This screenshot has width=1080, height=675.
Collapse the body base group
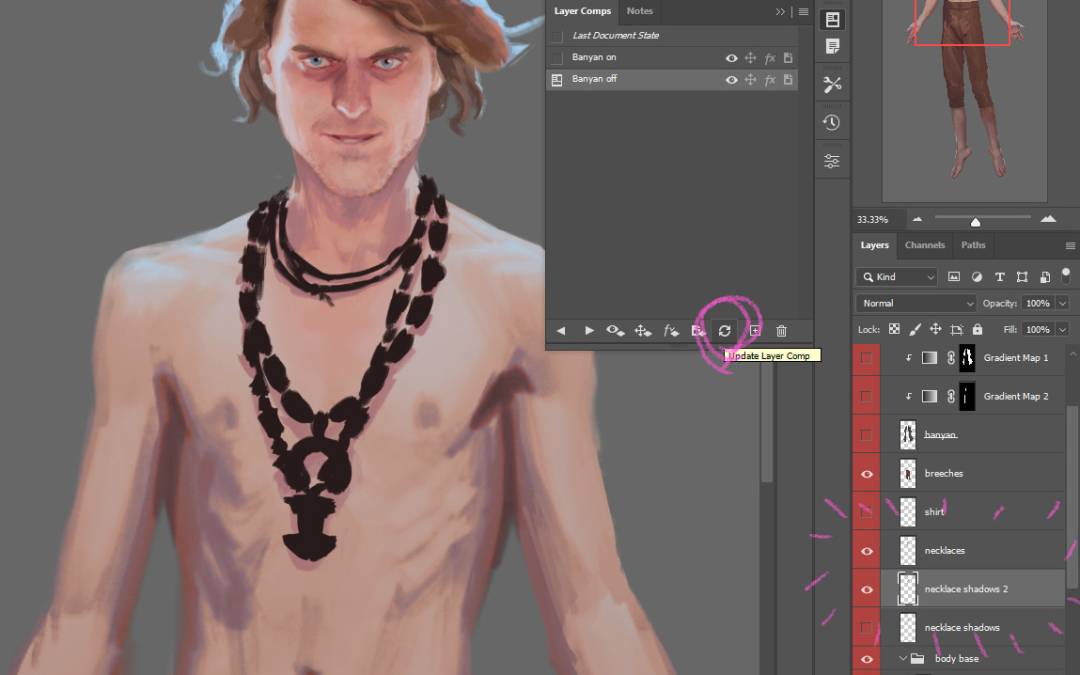[x=903, y=659]
